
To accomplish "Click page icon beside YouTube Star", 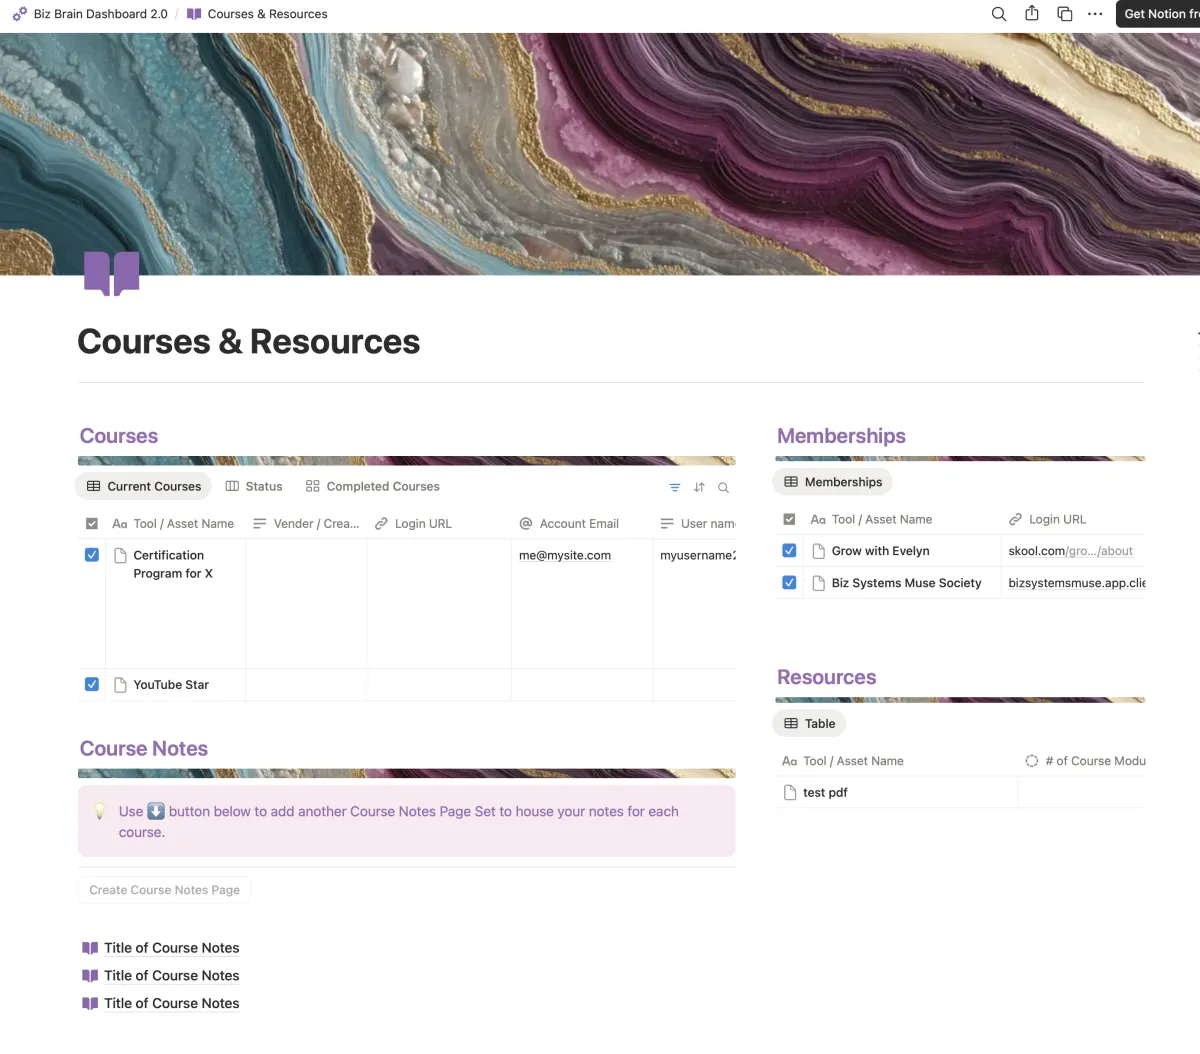I will 120,685.
